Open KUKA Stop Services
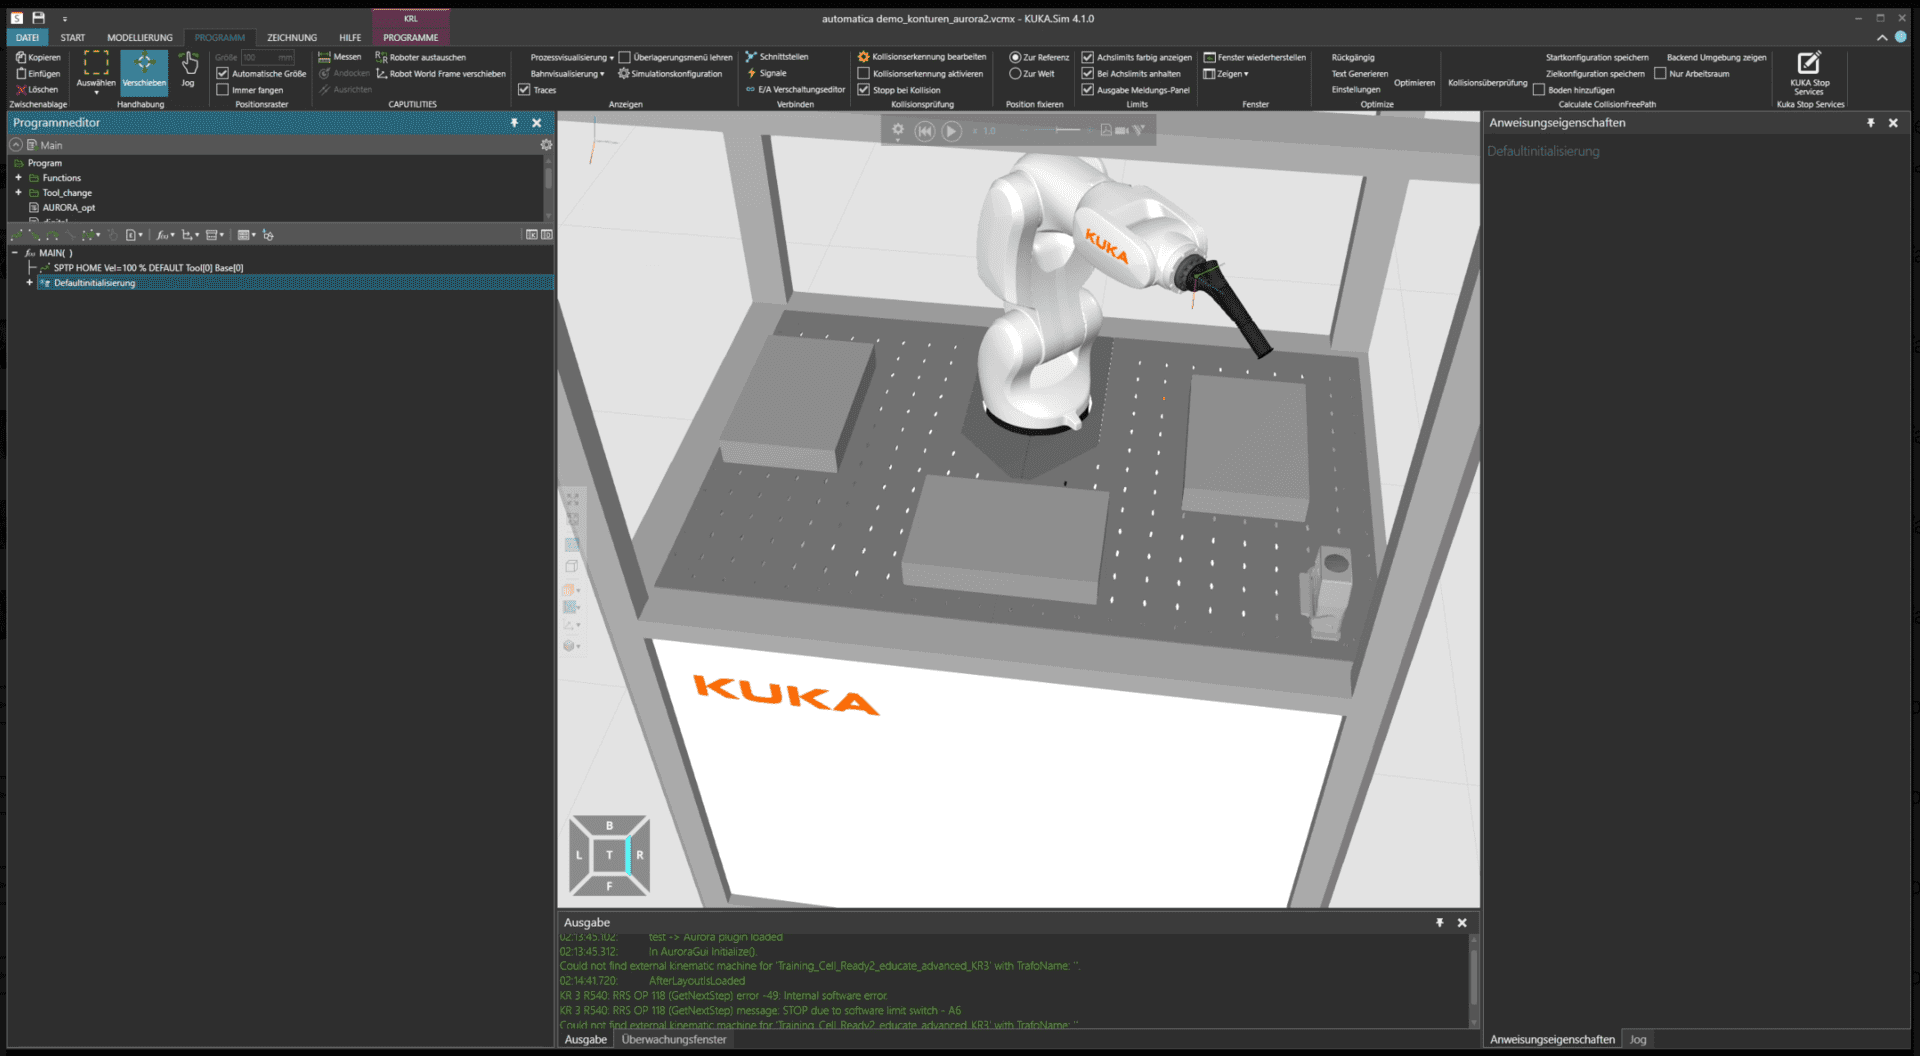This screenshot has width=1920, height=1056. coord(1809,73)
